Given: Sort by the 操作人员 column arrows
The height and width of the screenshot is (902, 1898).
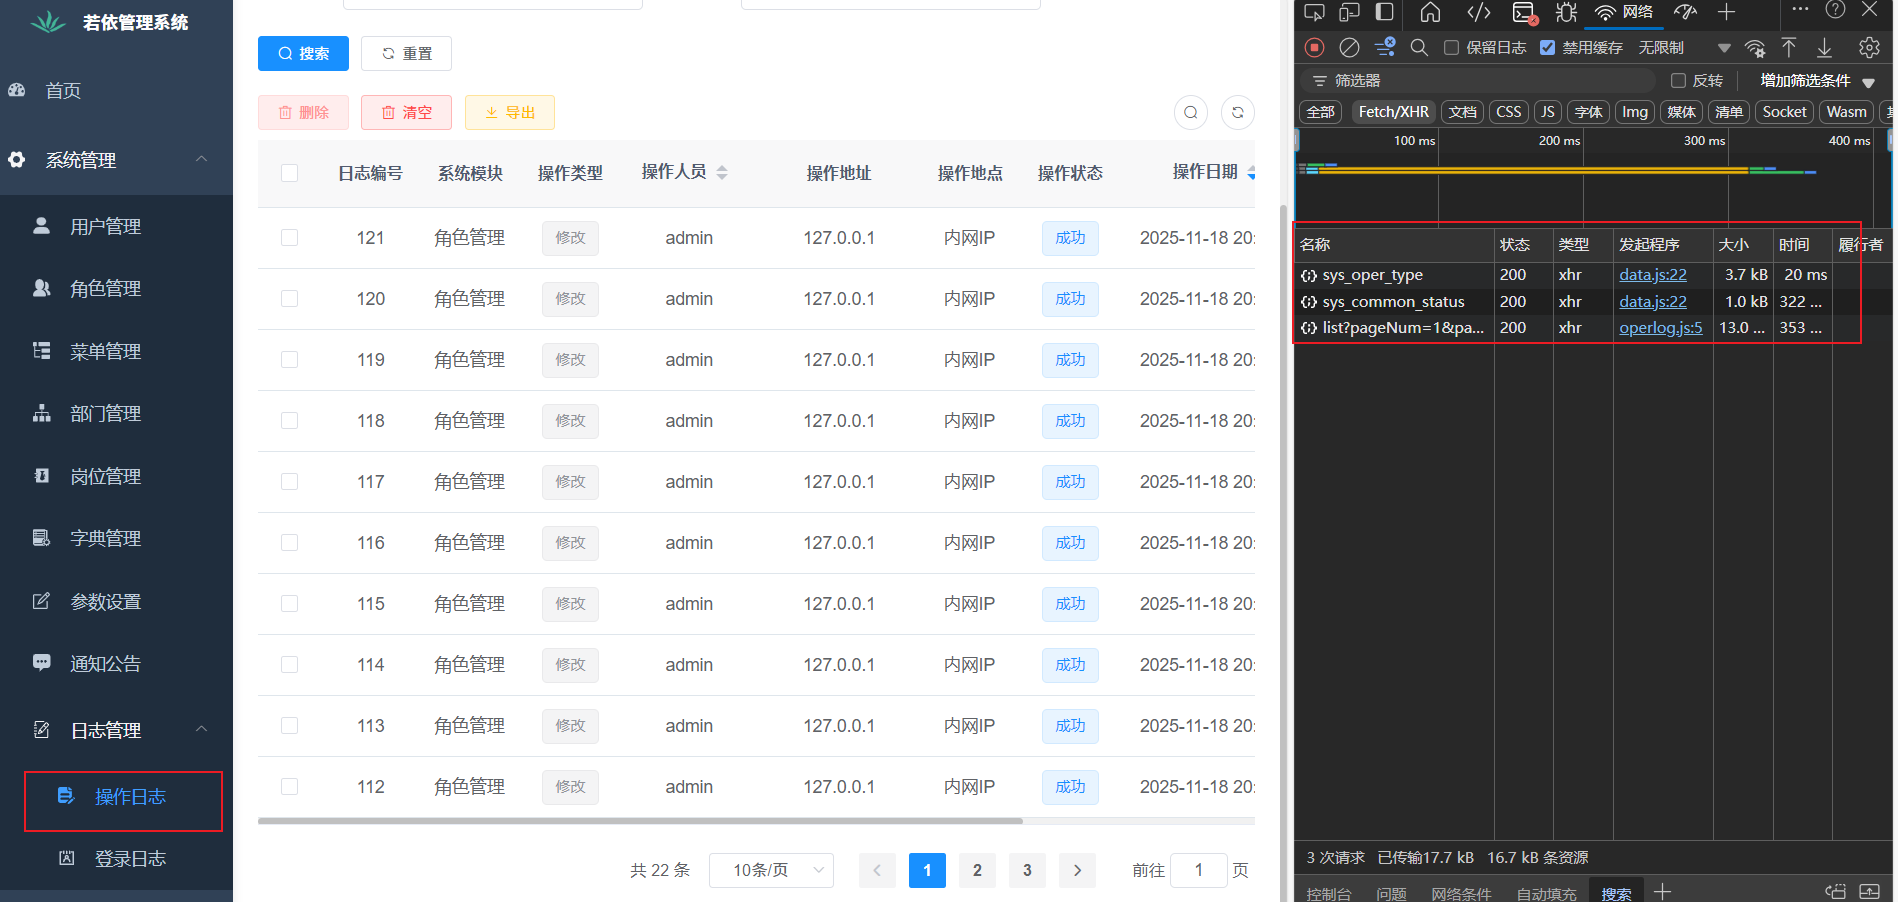Looking at the screenshot, I should click(x=722, y=172).
